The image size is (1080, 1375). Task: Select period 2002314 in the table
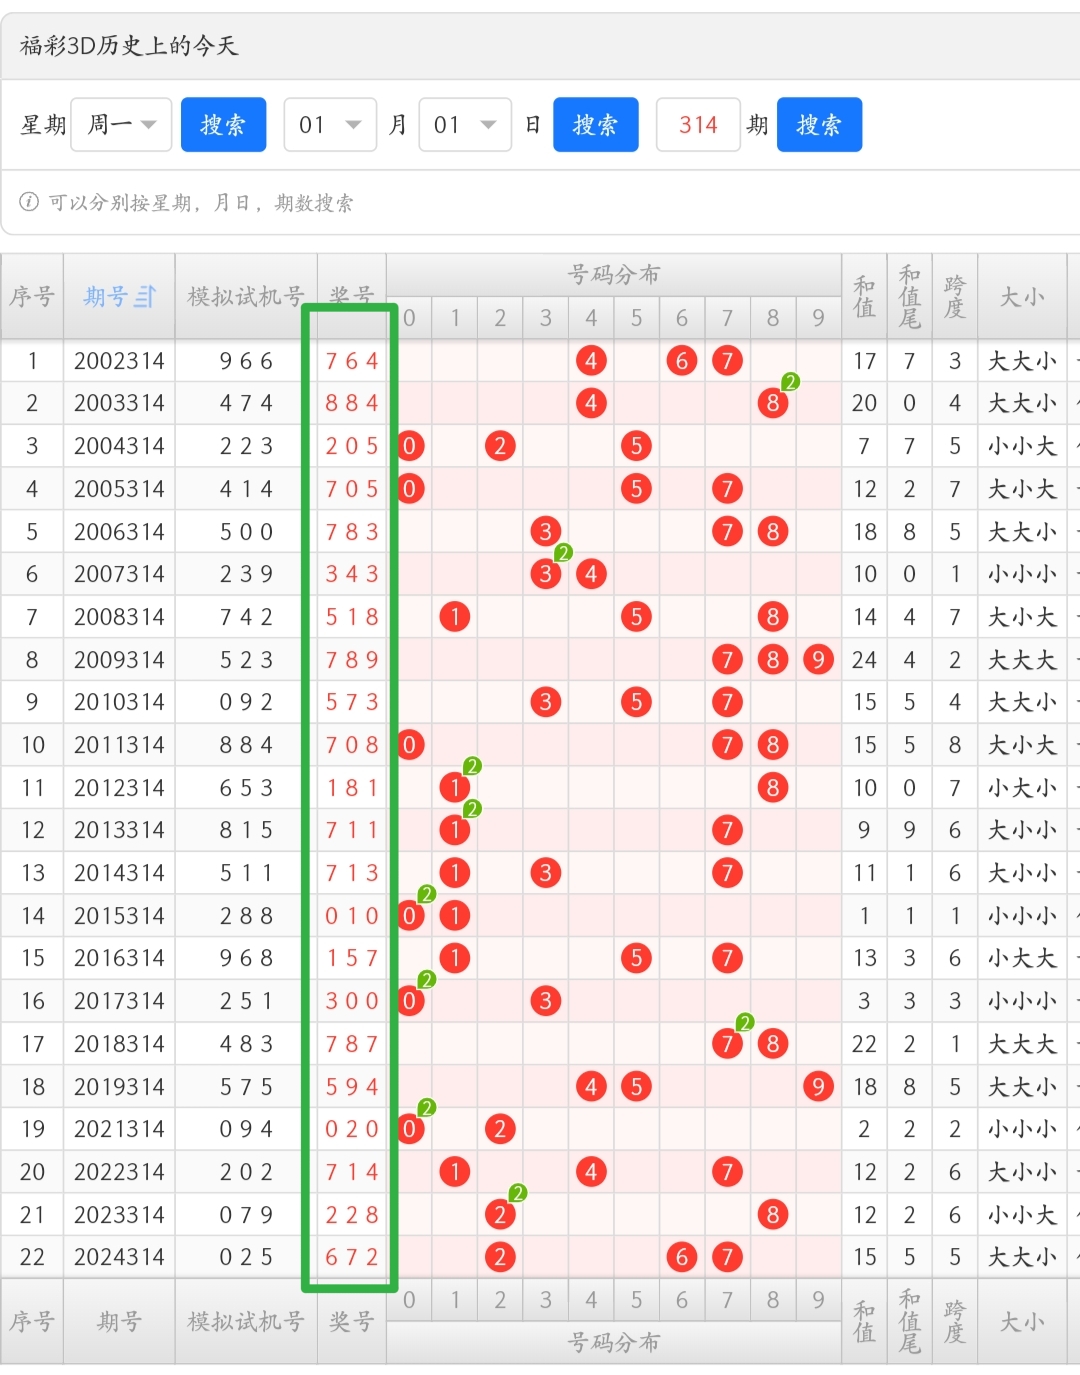(x=119, y=361)
